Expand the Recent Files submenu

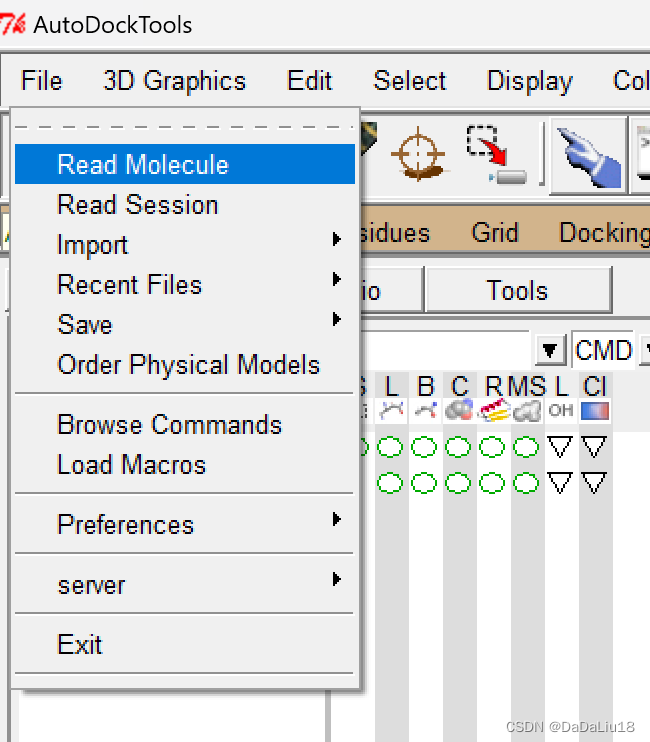pos(184,284)
